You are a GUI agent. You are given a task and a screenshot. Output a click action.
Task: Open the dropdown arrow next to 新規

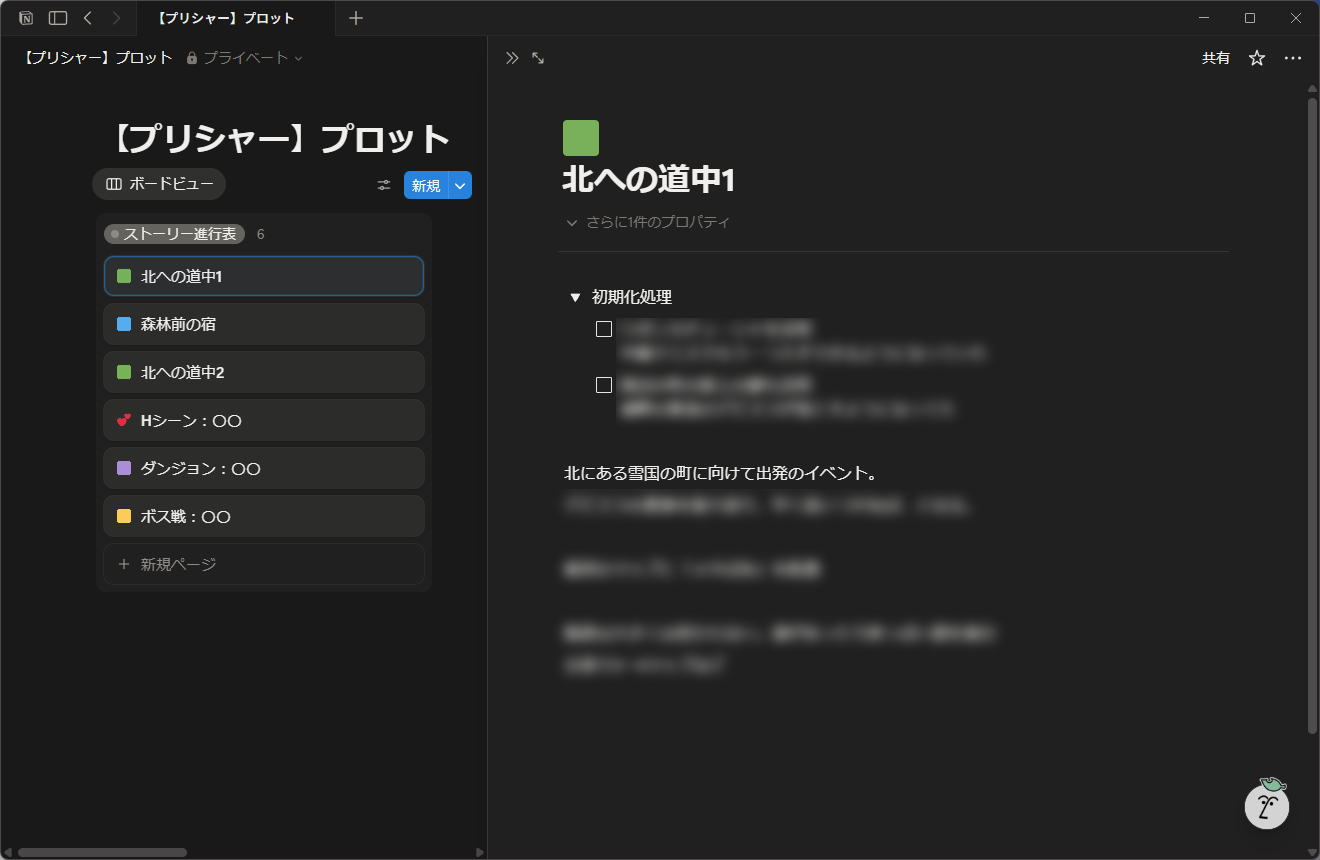click(x=460, y=185)
